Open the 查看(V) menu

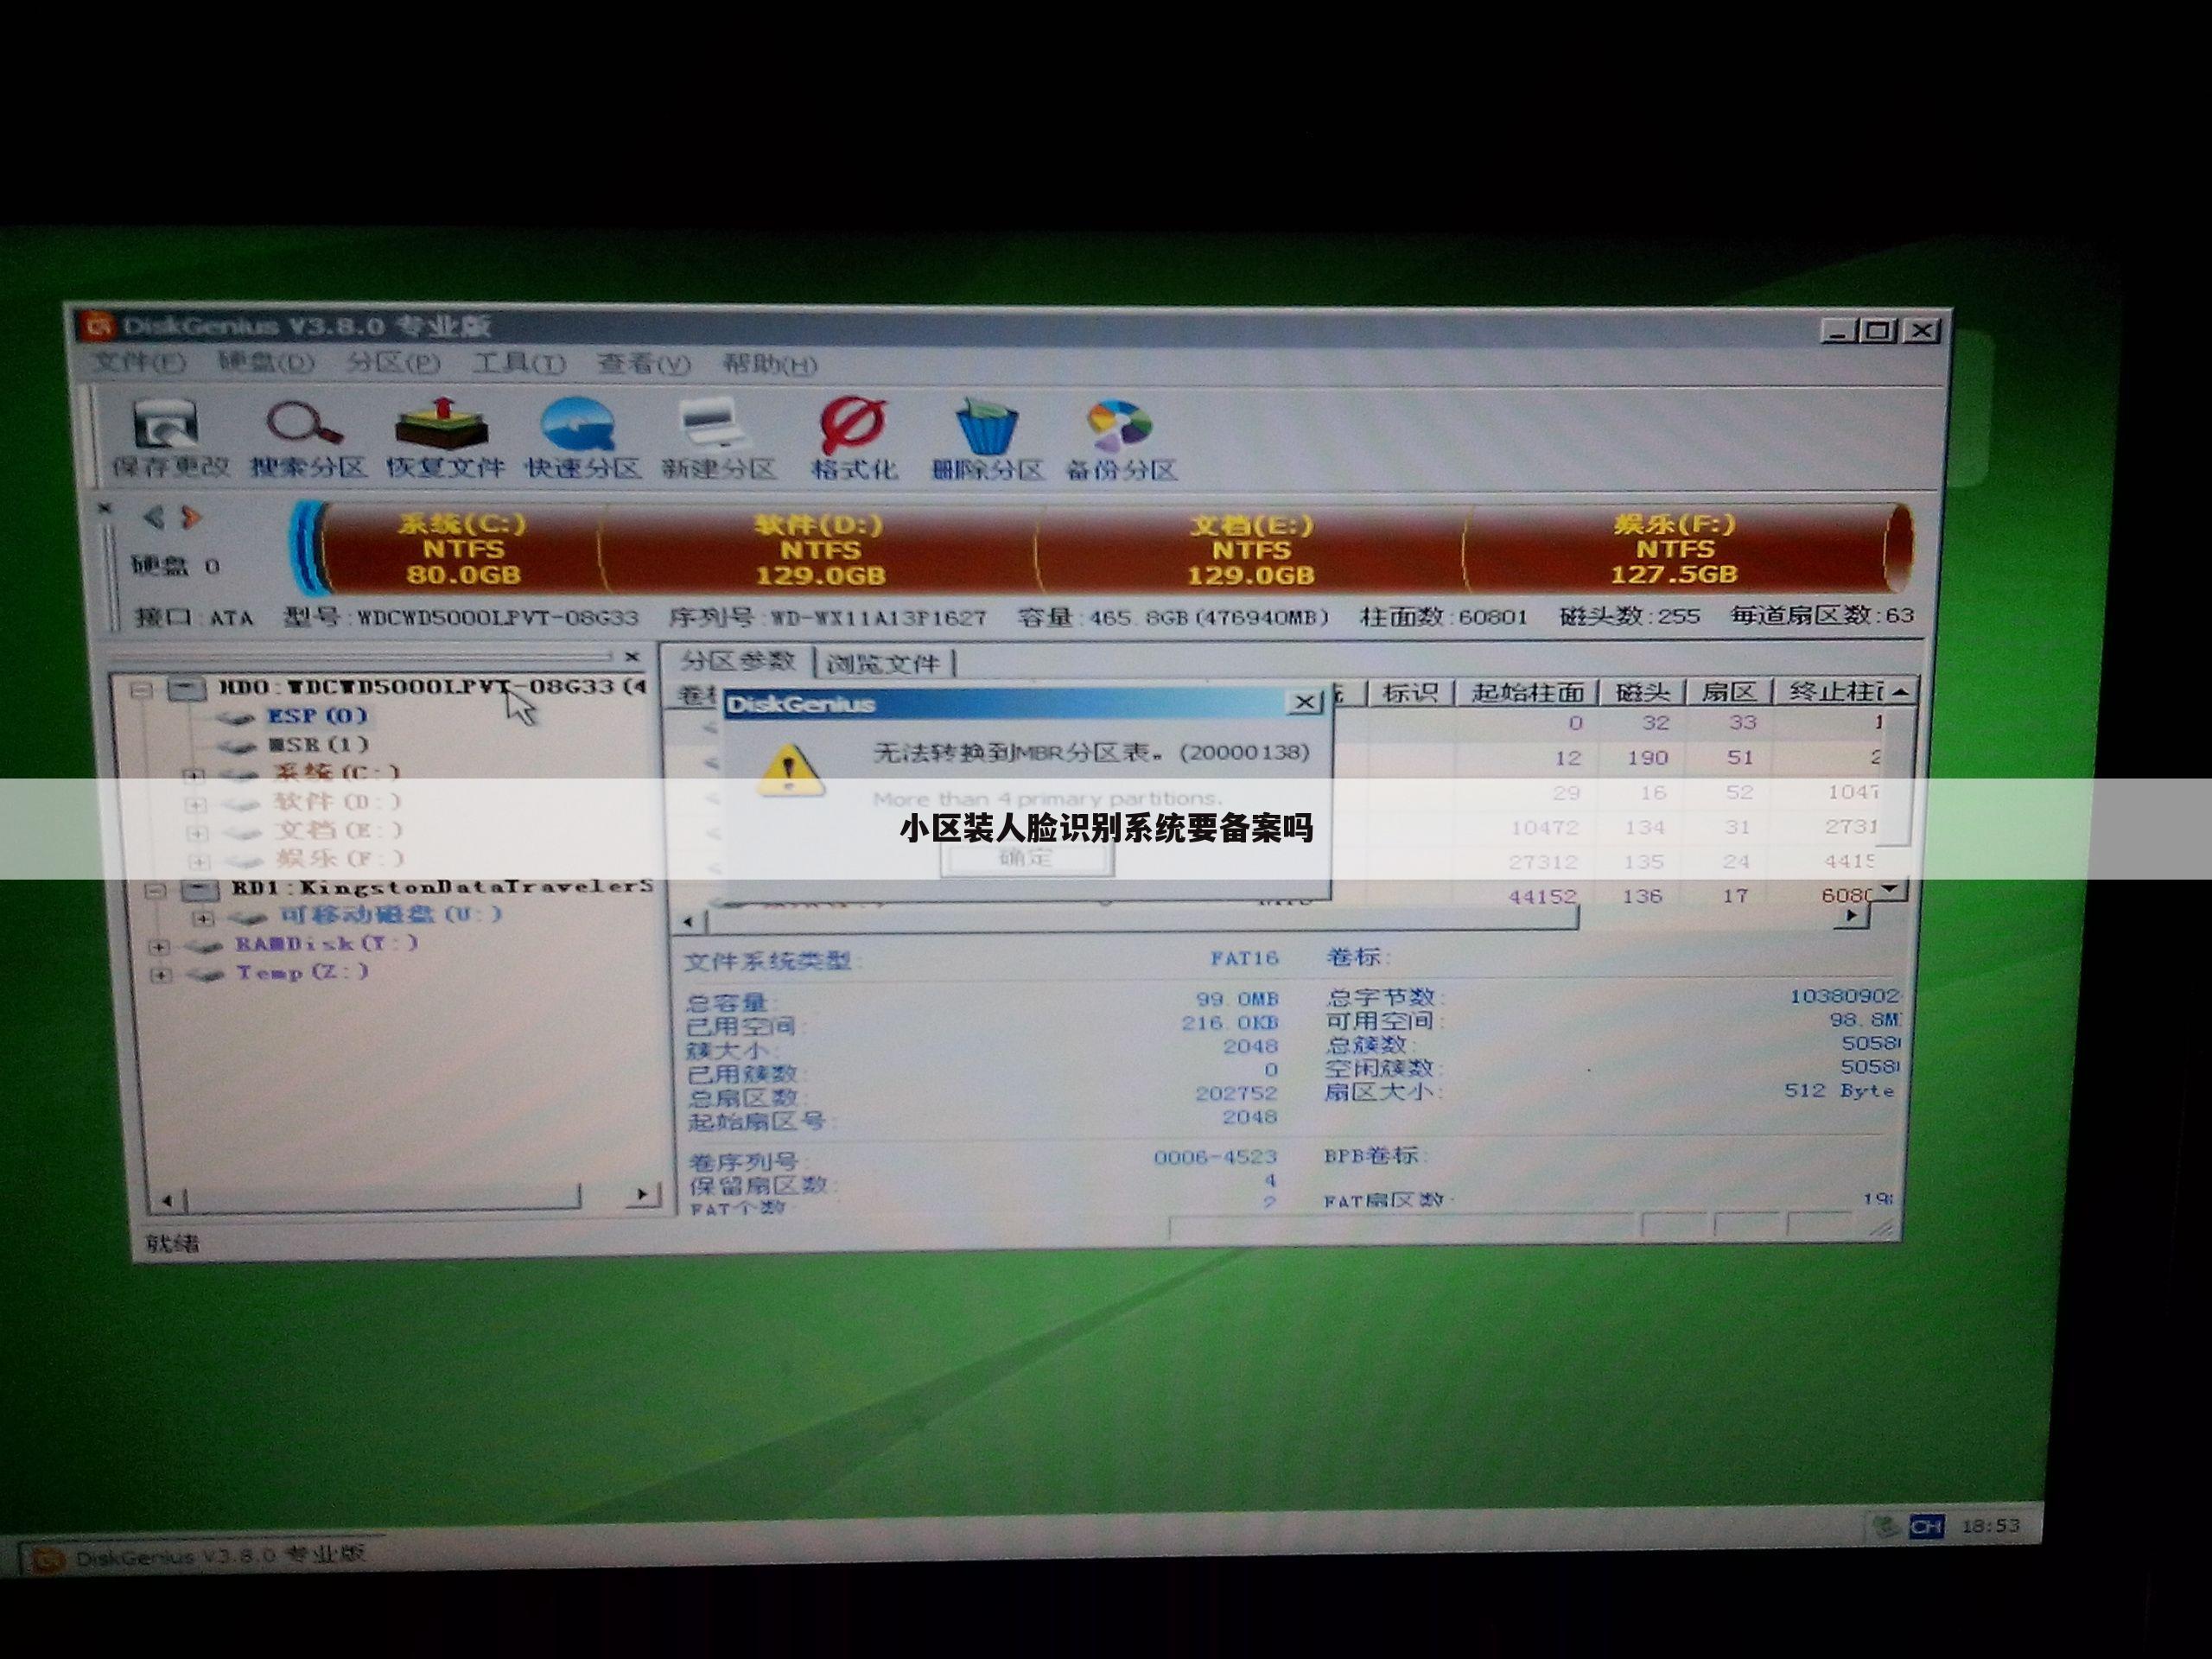coord(644,364)
